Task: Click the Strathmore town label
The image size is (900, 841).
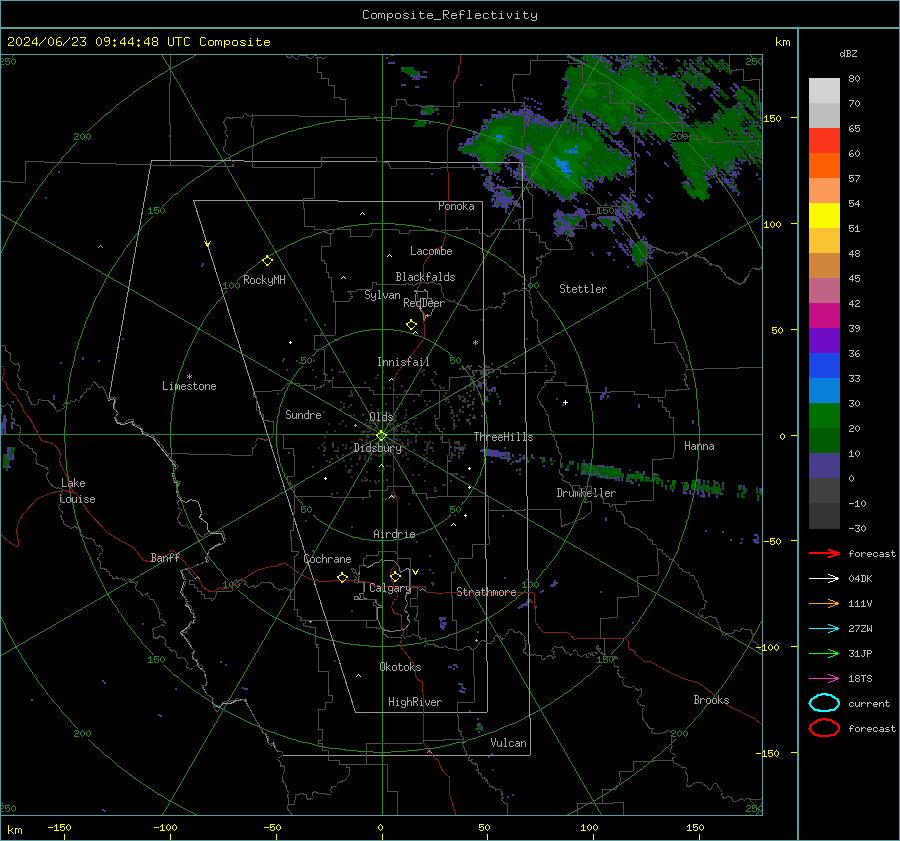Action: pos(486,592)
